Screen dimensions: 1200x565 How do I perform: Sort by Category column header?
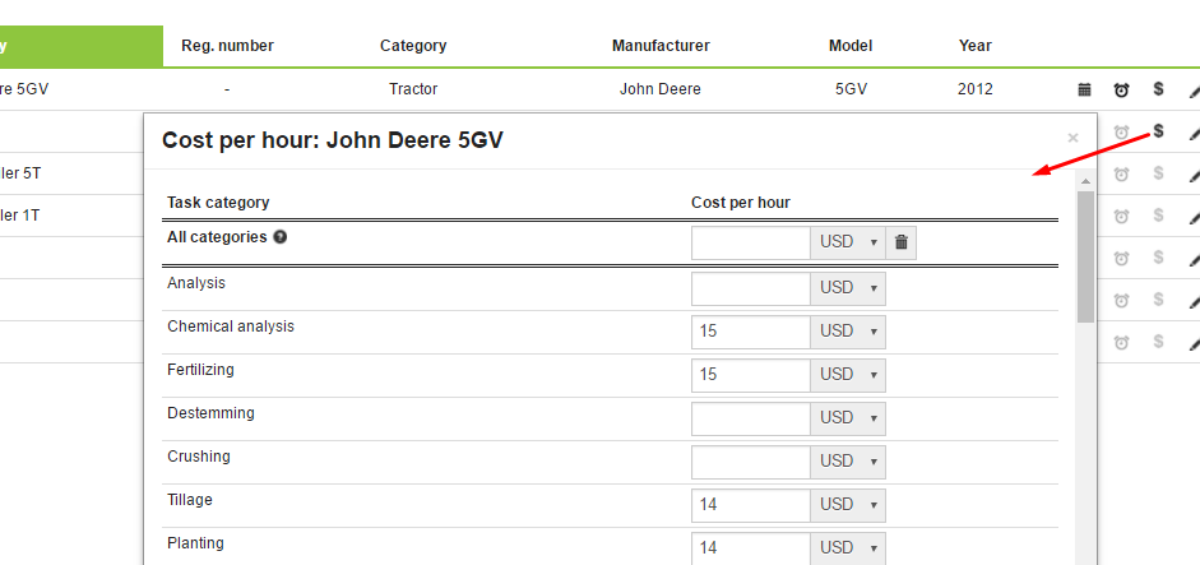pyautogui.click(x=413, y=45)
